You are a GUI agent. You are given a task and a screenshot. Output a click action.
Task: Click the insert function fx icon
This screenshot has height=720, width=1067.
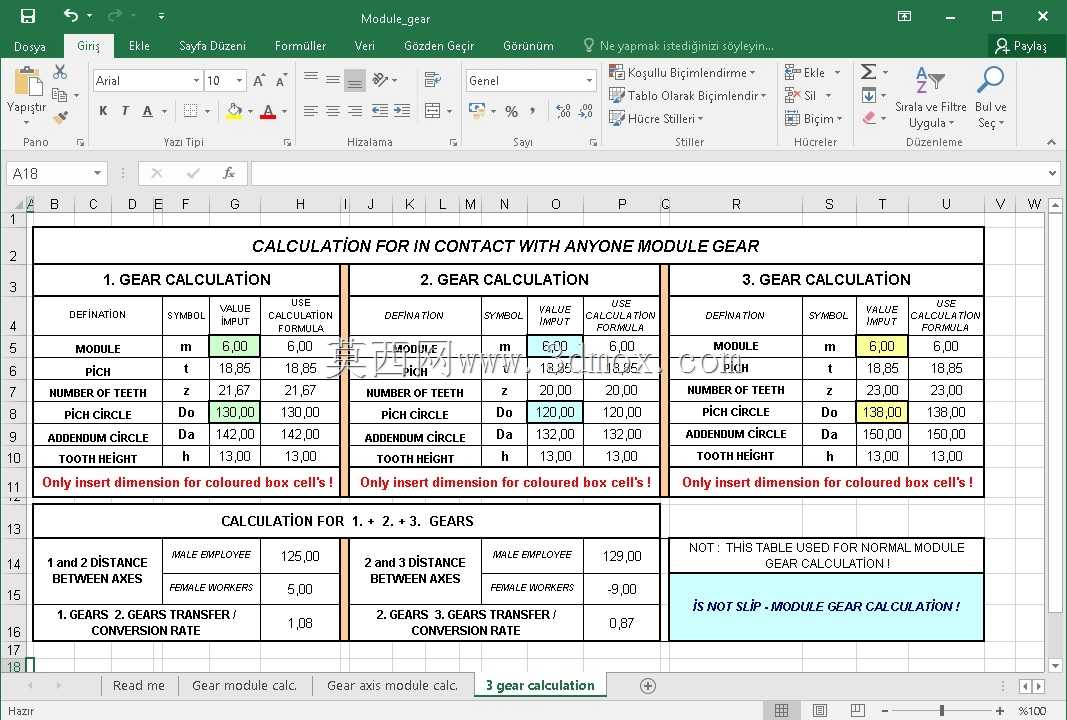(229, 174)
